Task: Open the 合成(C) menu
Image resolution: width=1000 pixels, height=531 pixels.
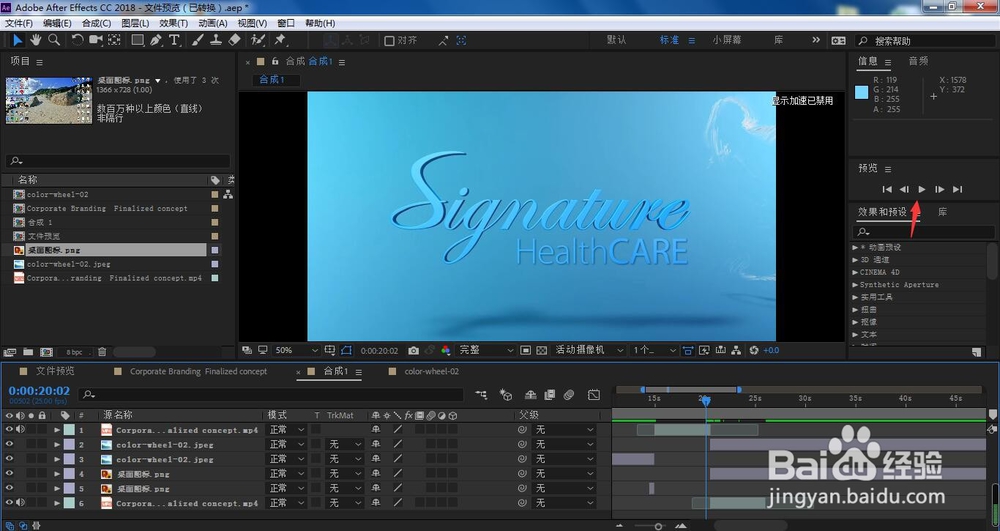Action: (x=96, y=23)
